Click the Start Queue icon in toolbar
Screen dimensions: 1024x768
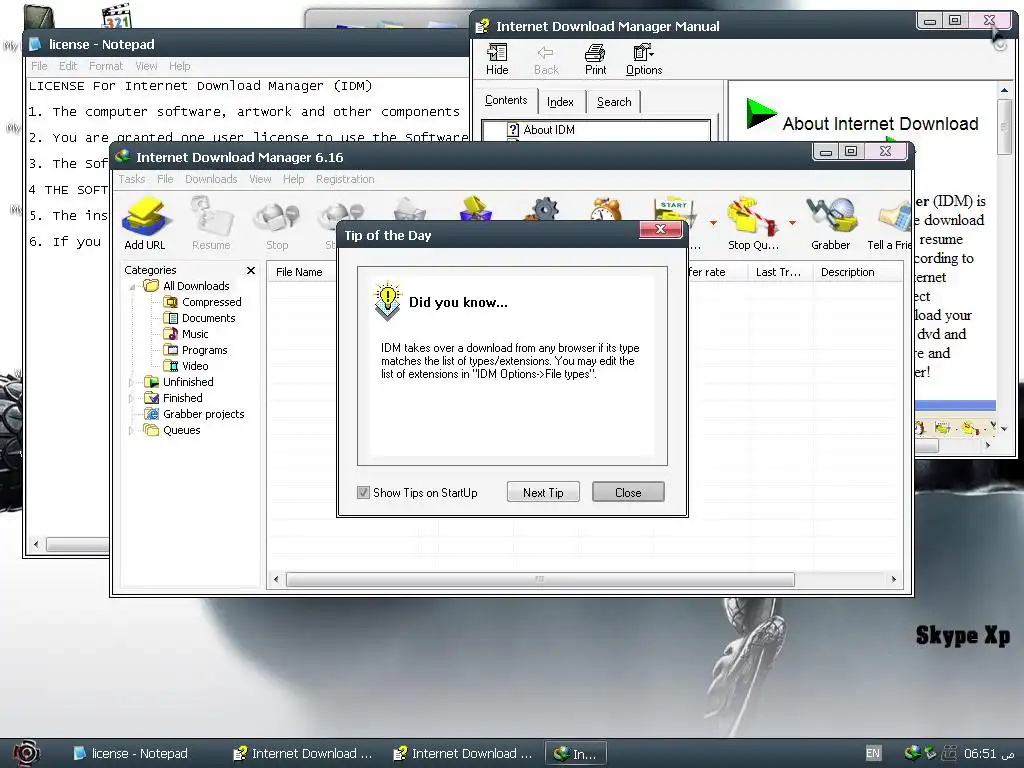675,212
